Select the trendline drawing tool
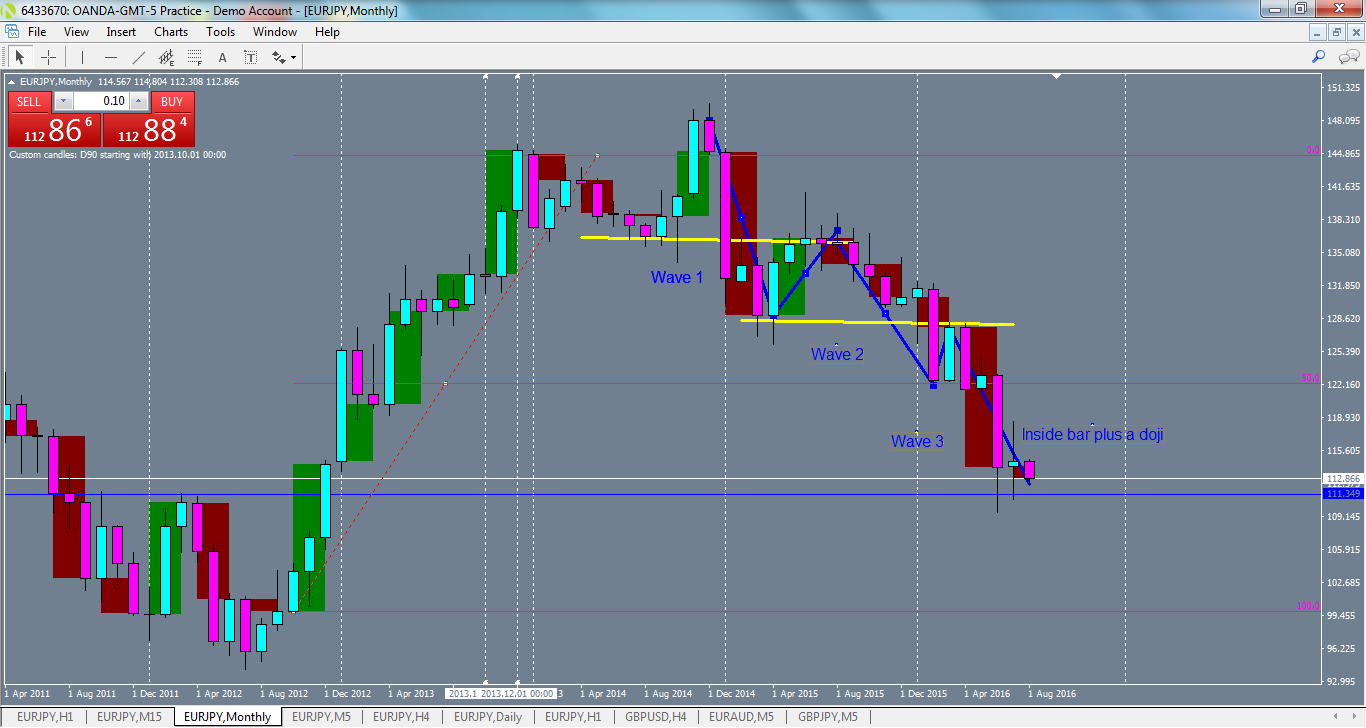Screen dimensions: 1366x728 pos(139,57)
